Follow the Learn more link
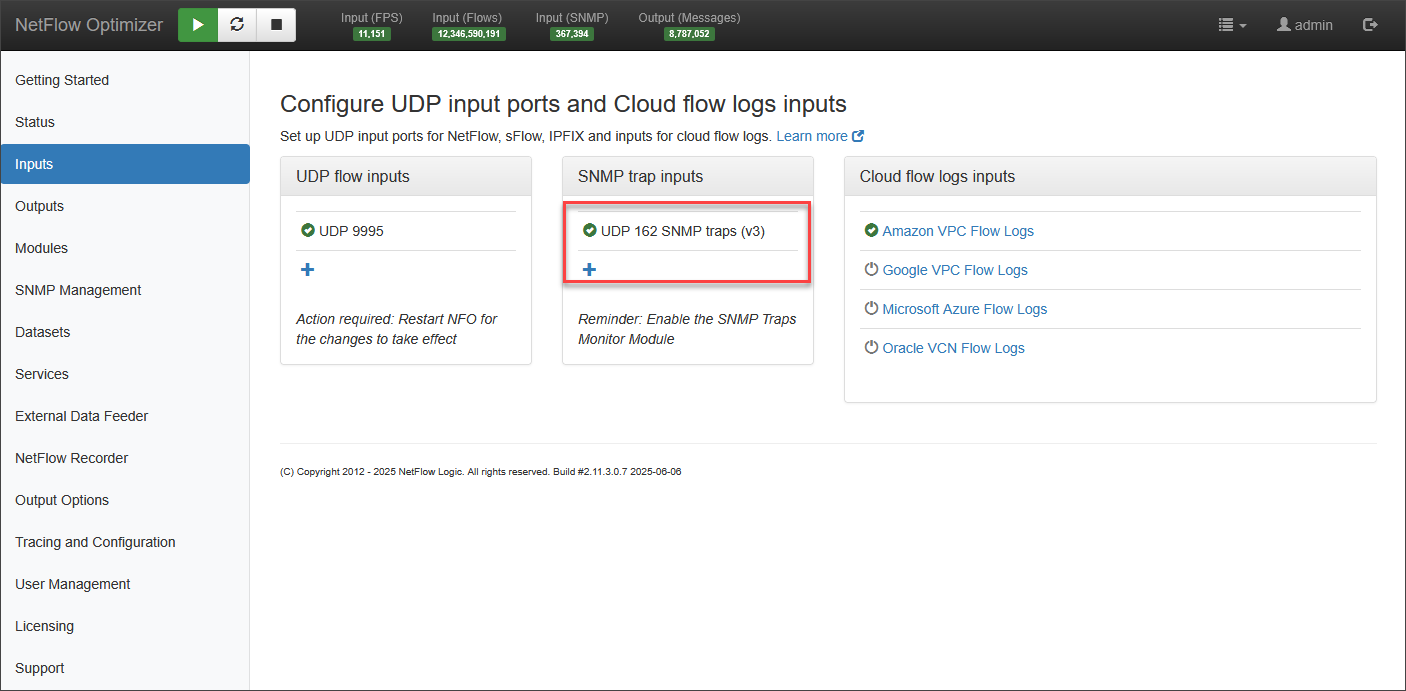Screen dimensions: 1406x691 click(x=812, y=136)
